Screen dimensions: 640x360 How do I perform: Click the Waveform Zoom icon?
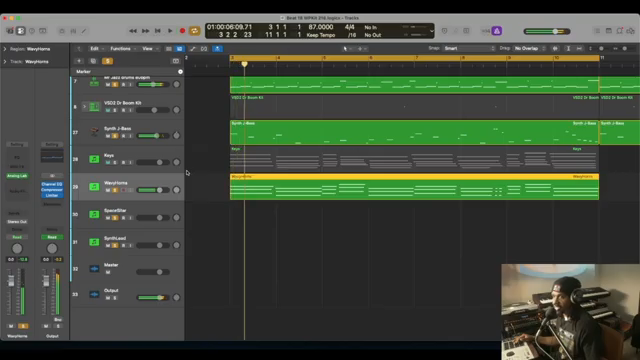555,49
